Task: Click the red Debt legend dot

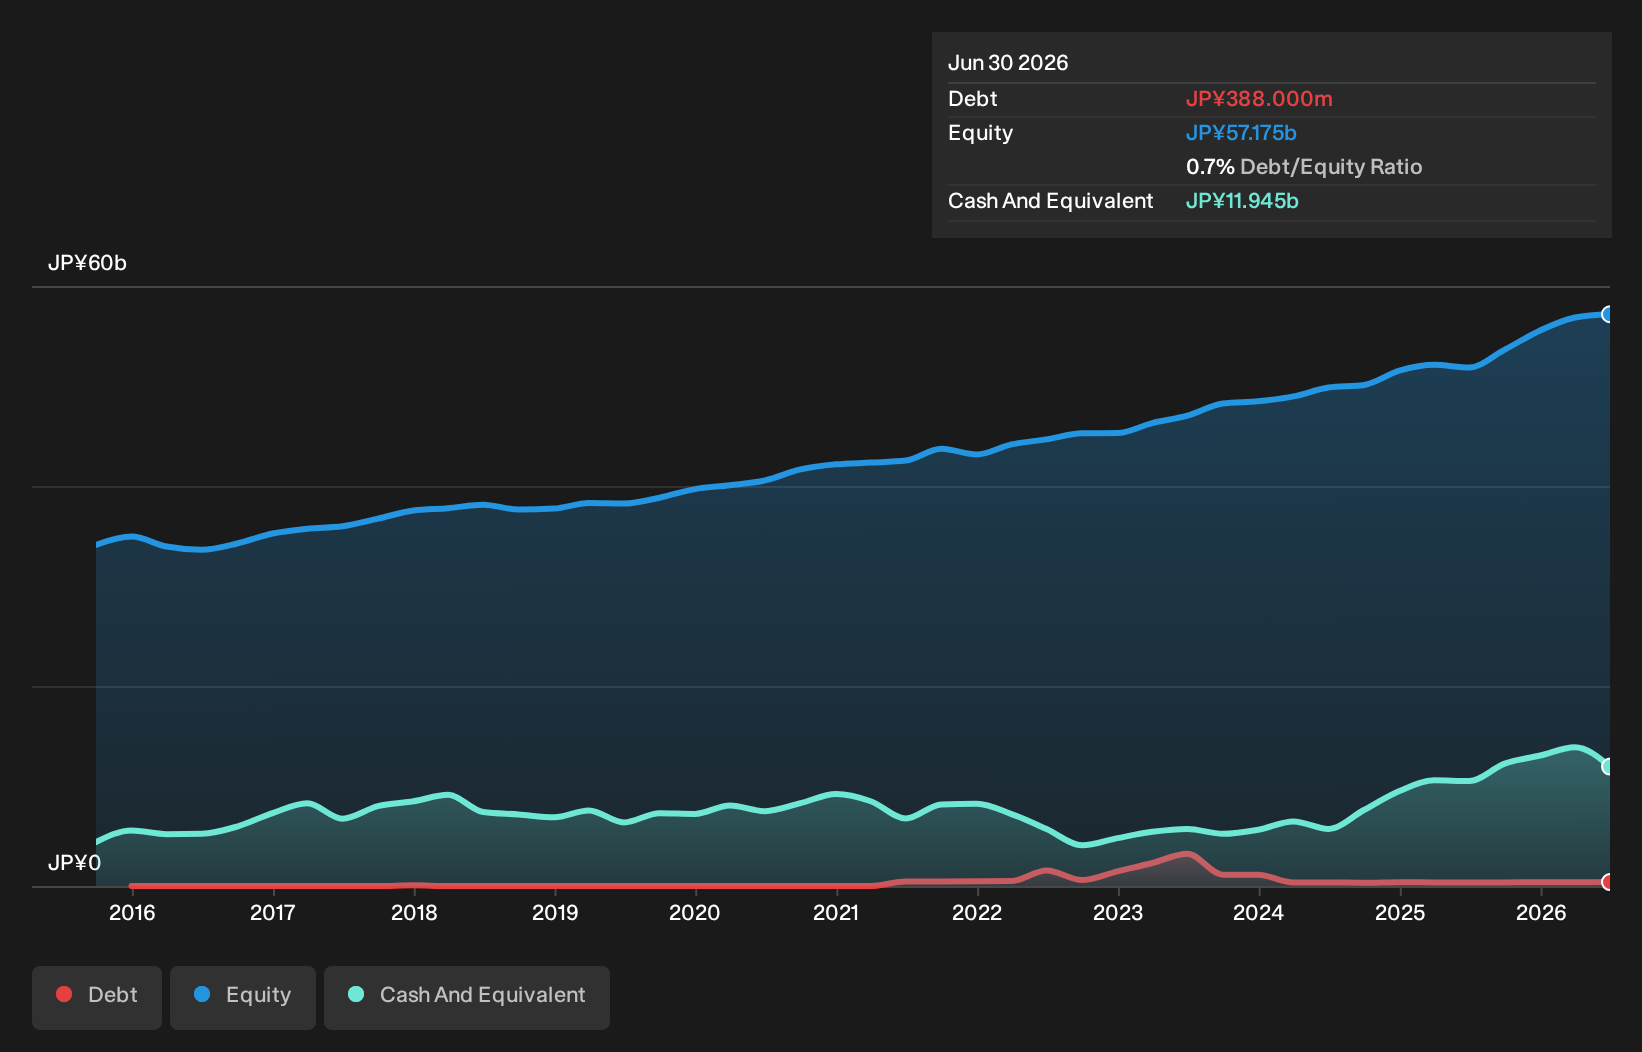Action: point(64,994)
